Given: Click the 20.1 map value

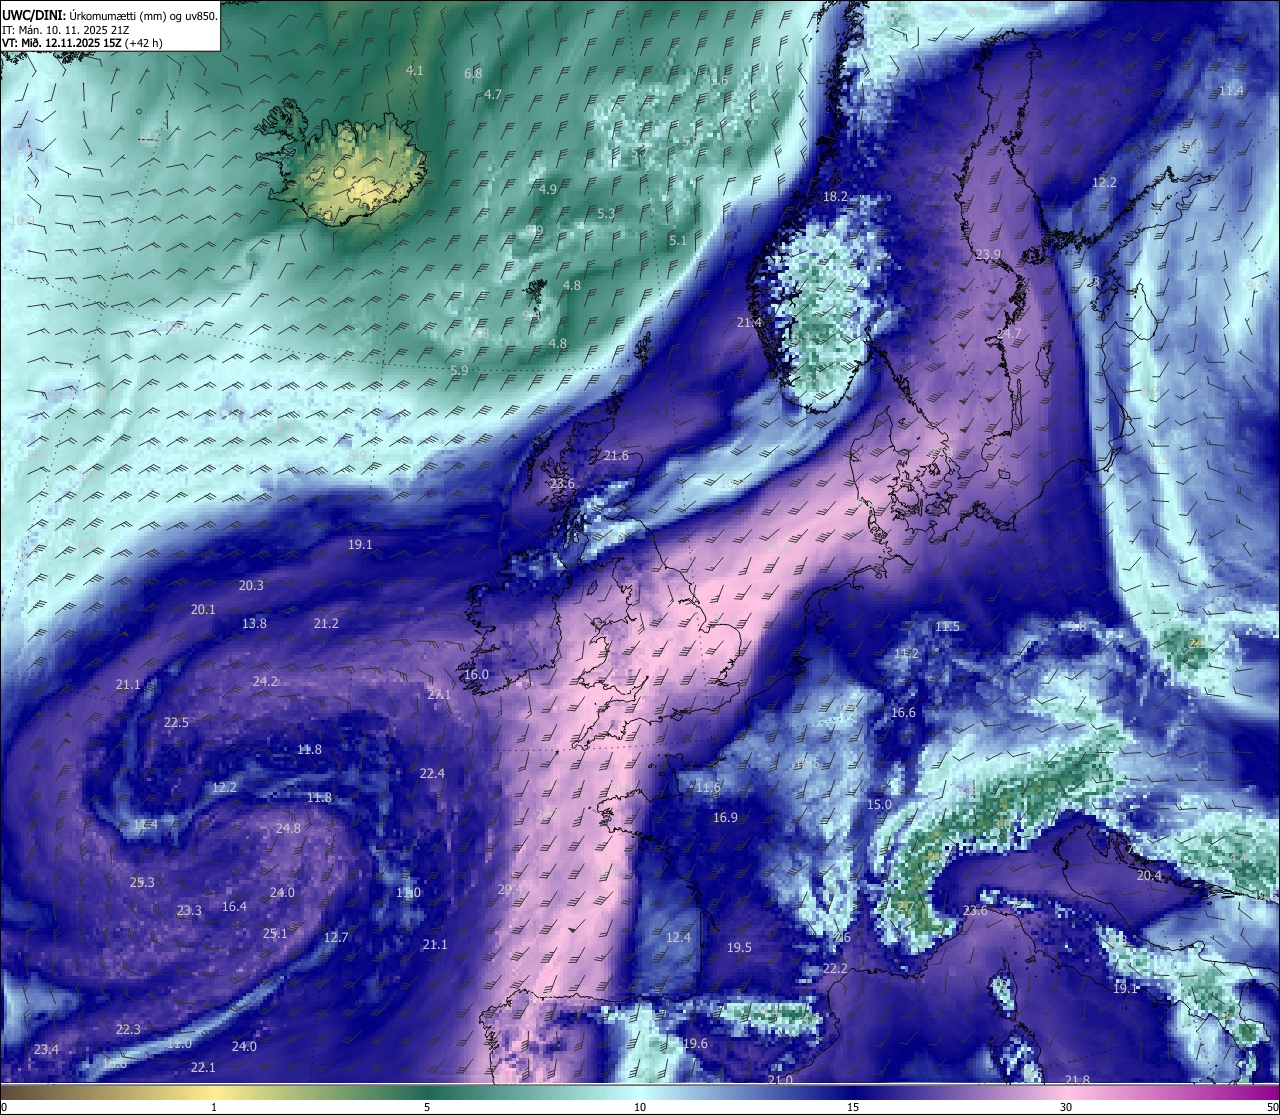Looking at the screenshot, I should pos(203,609).
